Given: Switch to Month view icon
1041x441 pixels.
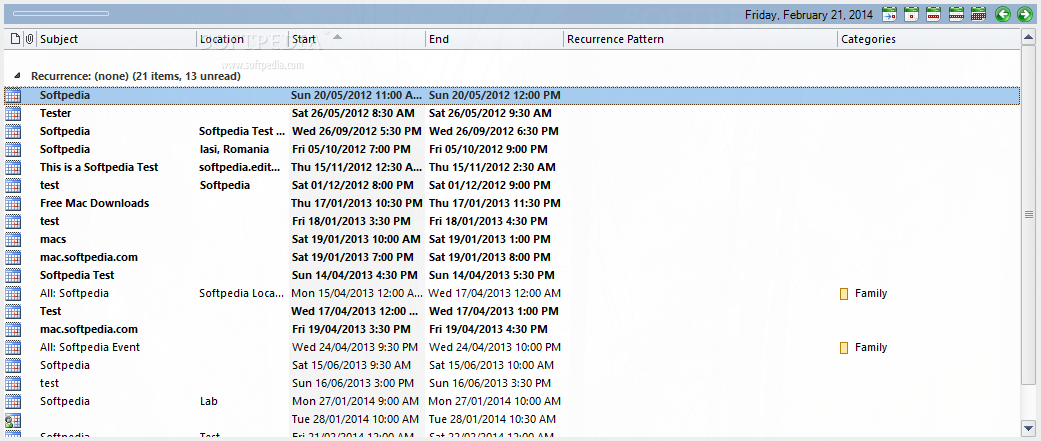Looking at the screenshot, I should click(x=978, y=14).
